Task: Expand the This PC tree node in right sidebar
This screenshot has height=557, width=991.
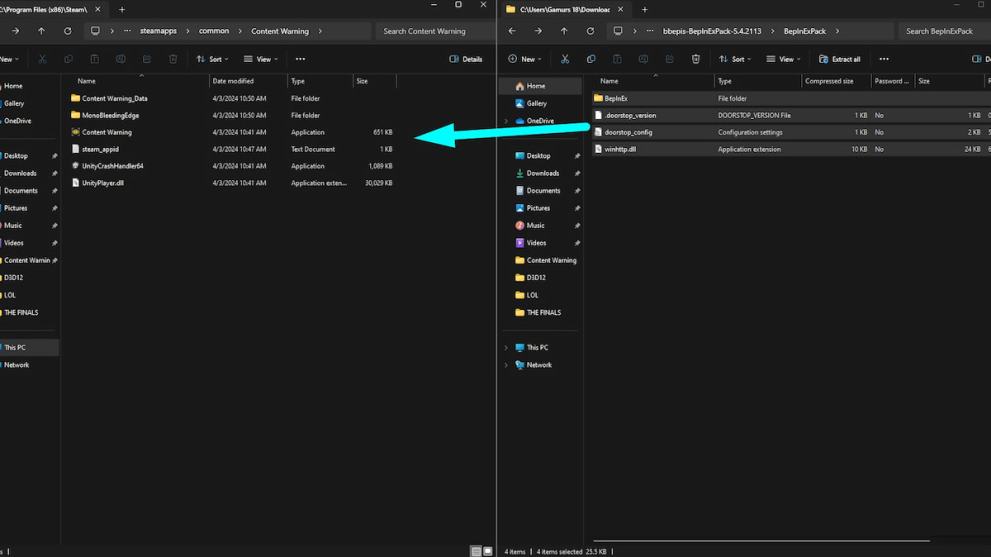Action: point(506,348)
